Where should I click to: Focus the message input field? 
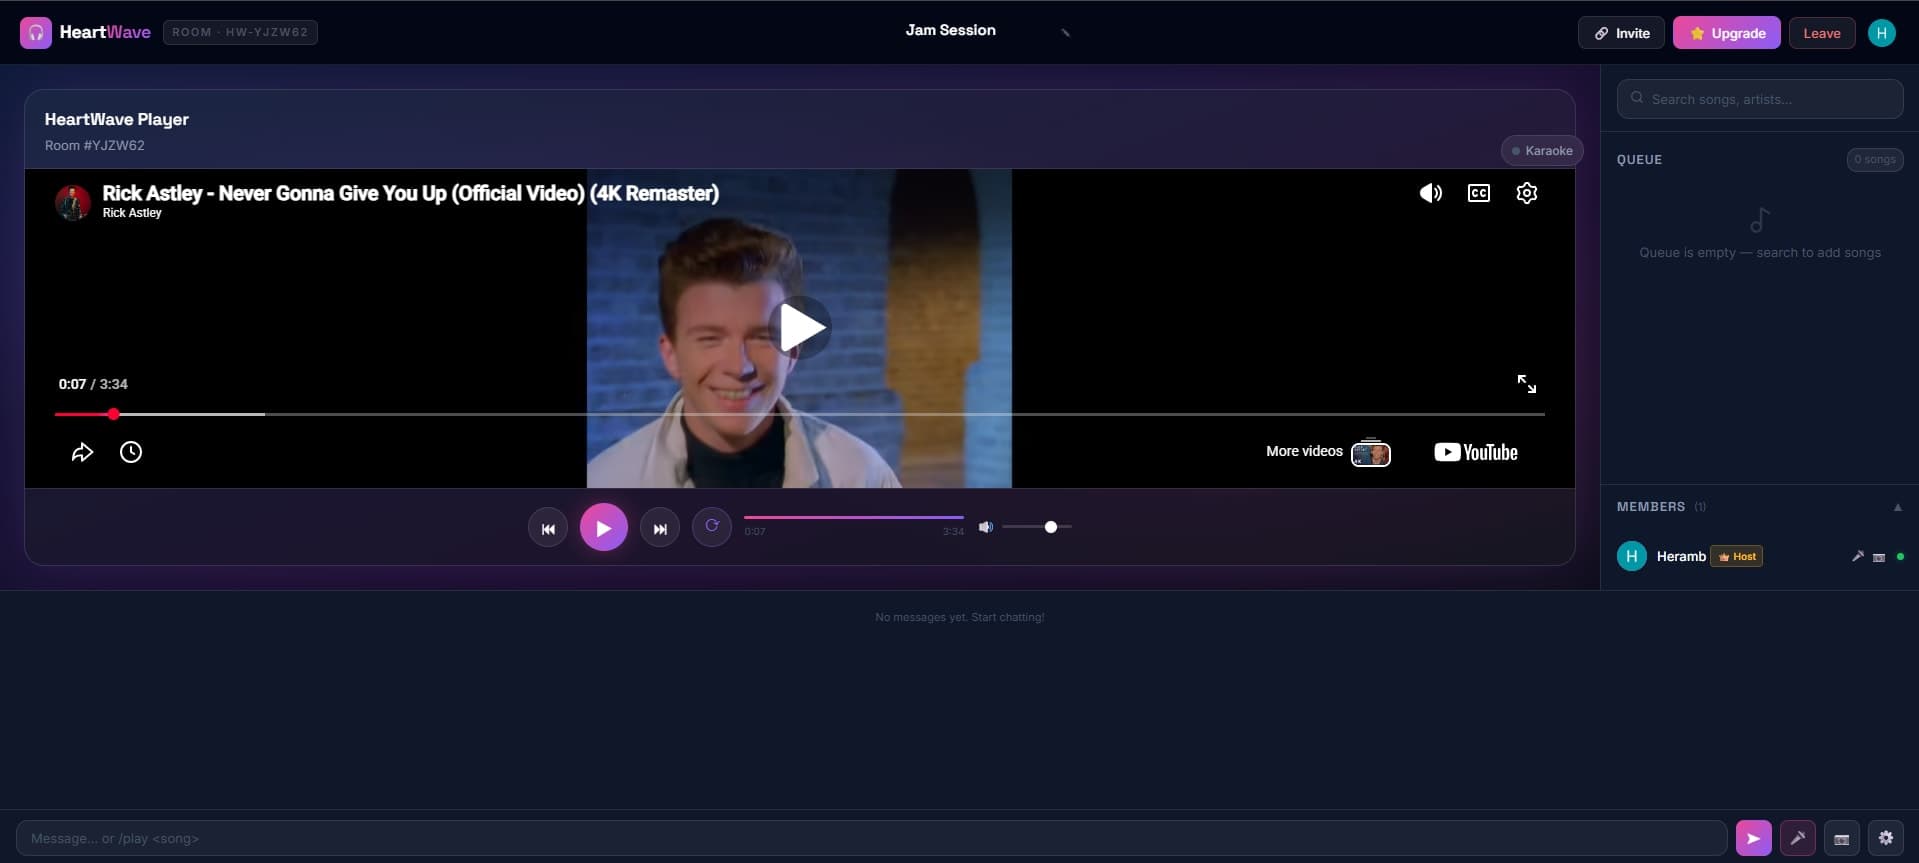tap(871, 838)
